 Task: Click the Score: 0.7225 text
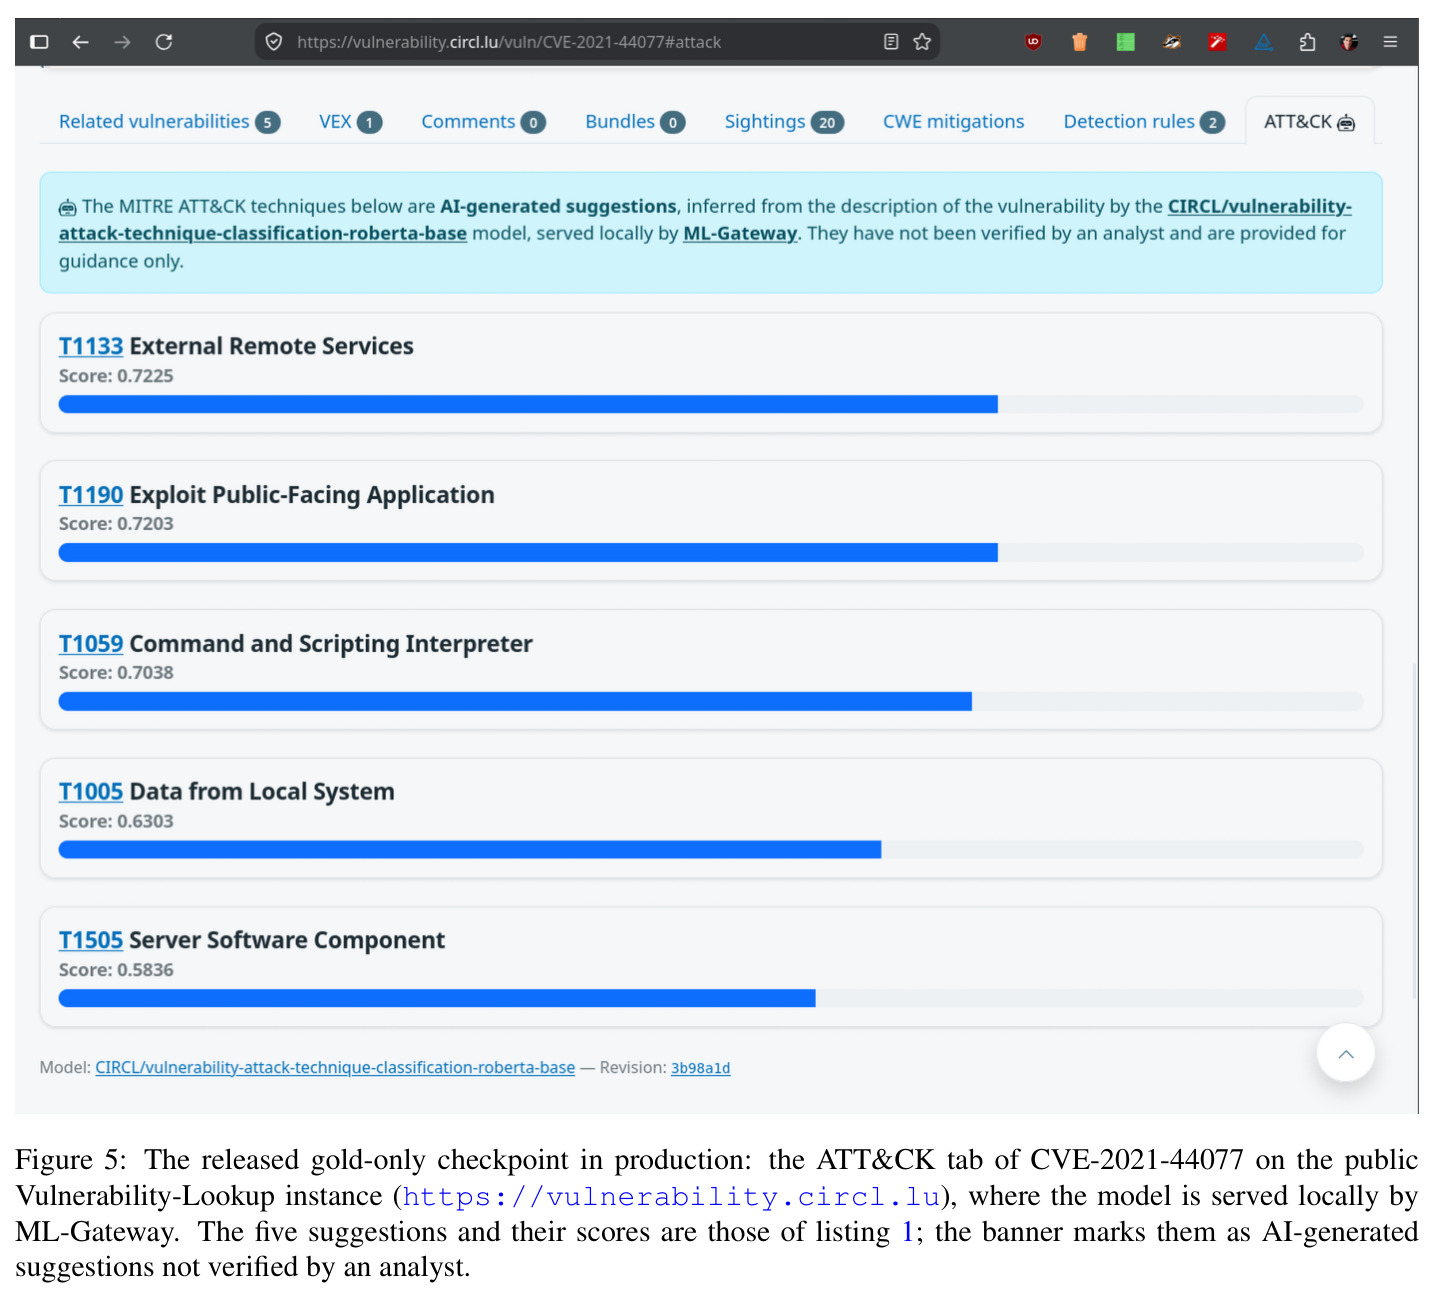(x=116, y=376)
